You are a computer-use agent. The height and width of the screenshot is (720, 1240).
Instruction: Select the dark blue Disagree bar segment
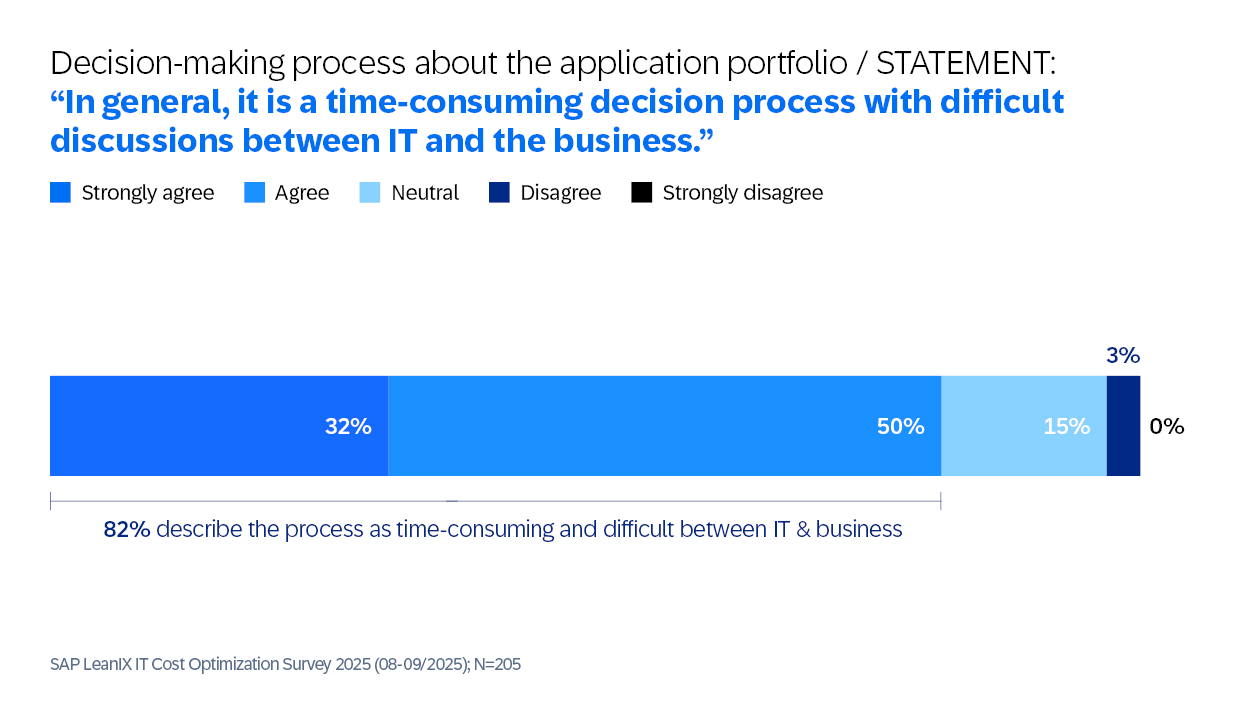click(x=1123, y=426)
